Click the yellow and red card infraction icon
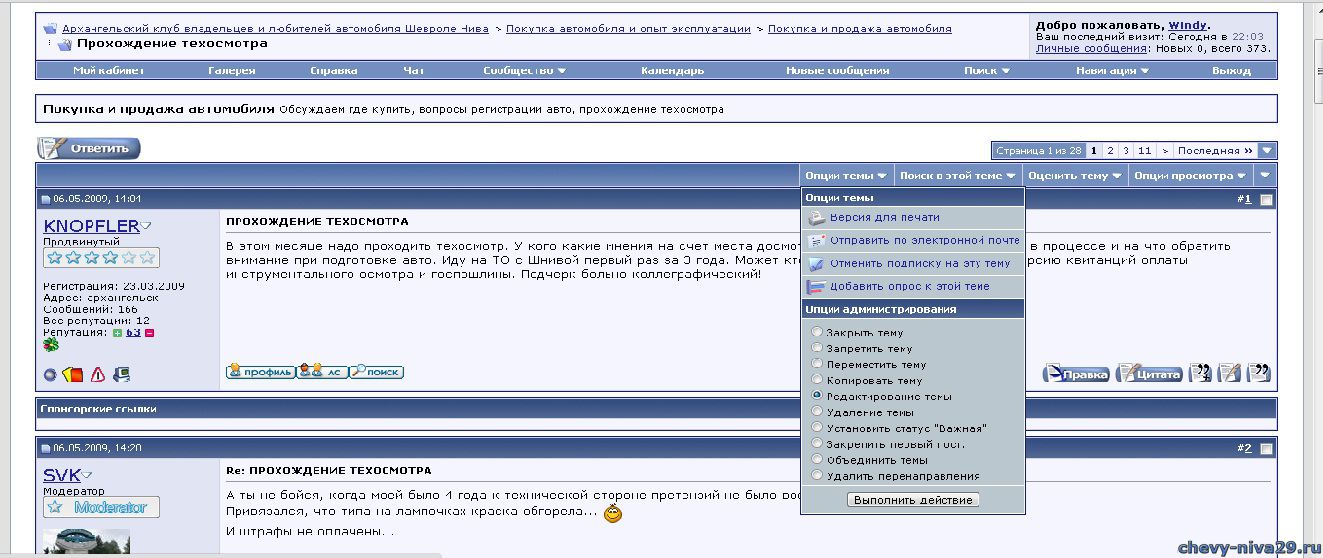Screen dimensions: 1323x558 click(73, 375)
